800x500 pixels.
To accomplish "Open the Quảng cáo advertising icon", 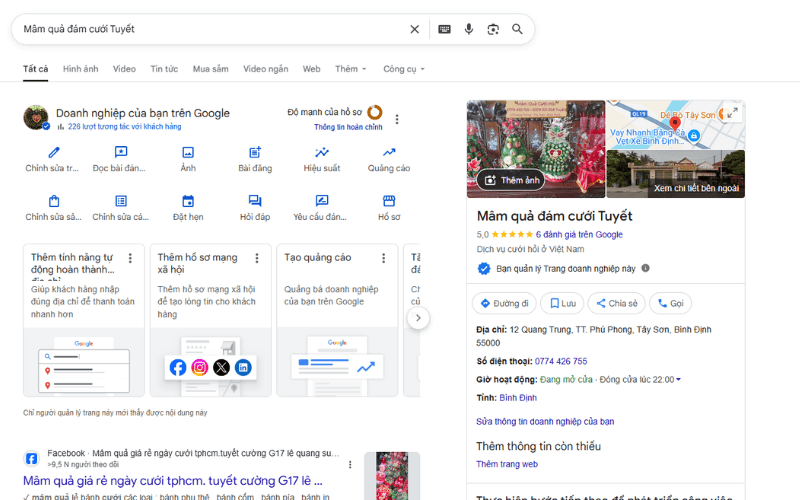I will 388,153.
